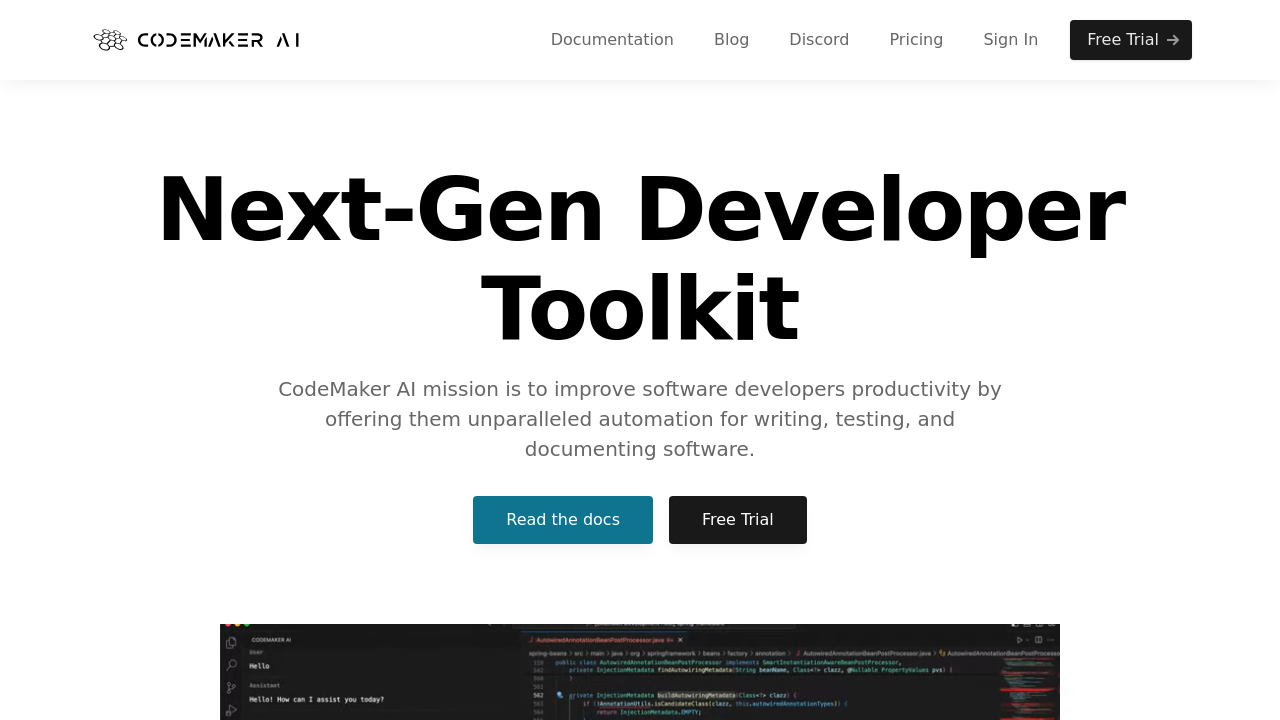Open the More Actions ellipsis menu in editor
Image resolution: width=1280 pixels, height=720 pixels.
[x=1050, y=638]
